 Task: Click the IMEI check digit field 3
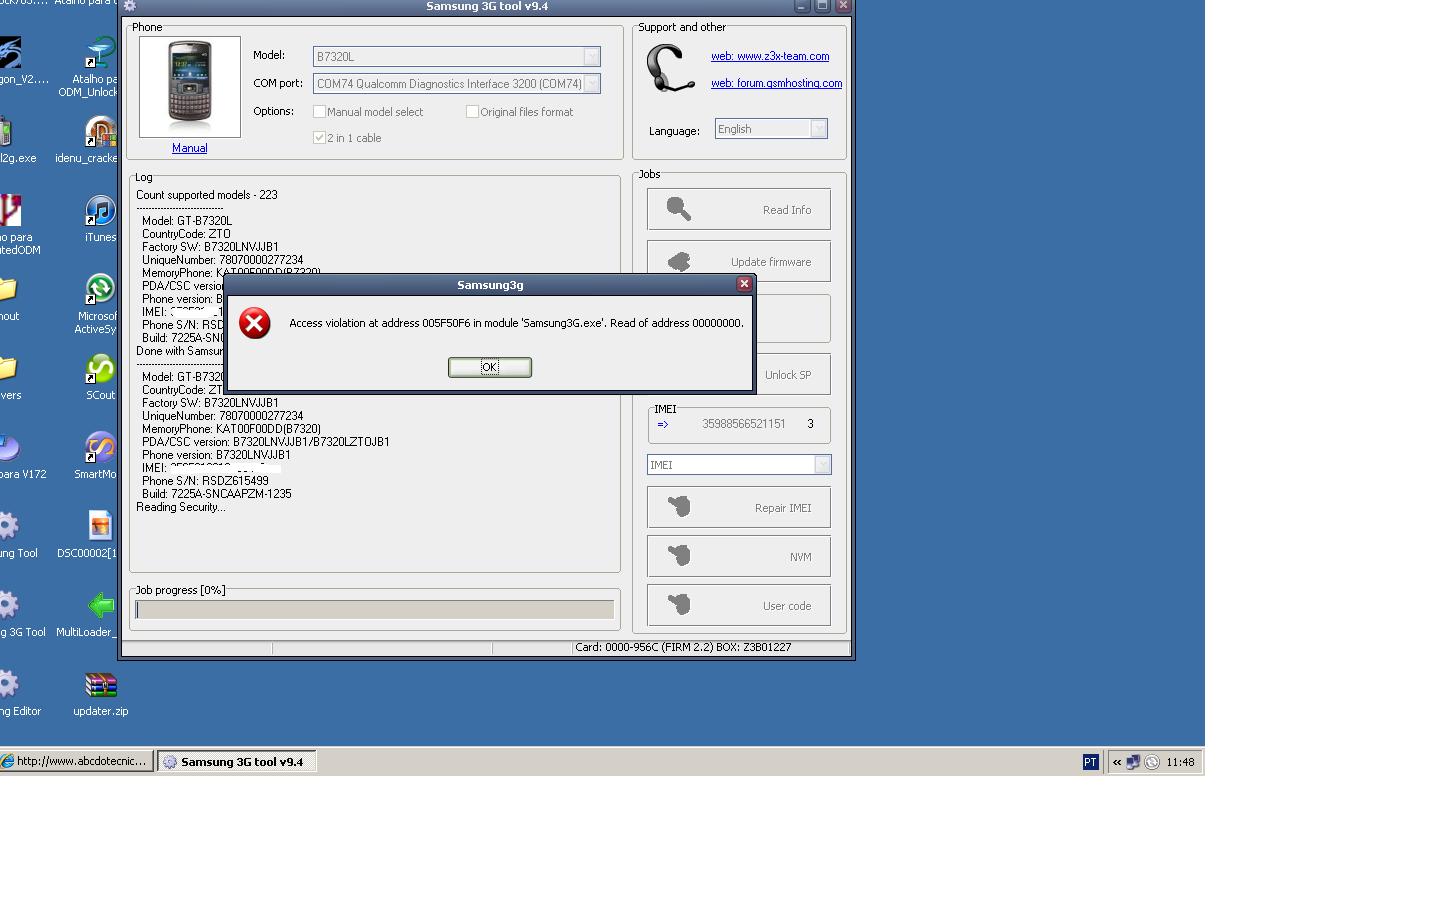pos(810,424)
